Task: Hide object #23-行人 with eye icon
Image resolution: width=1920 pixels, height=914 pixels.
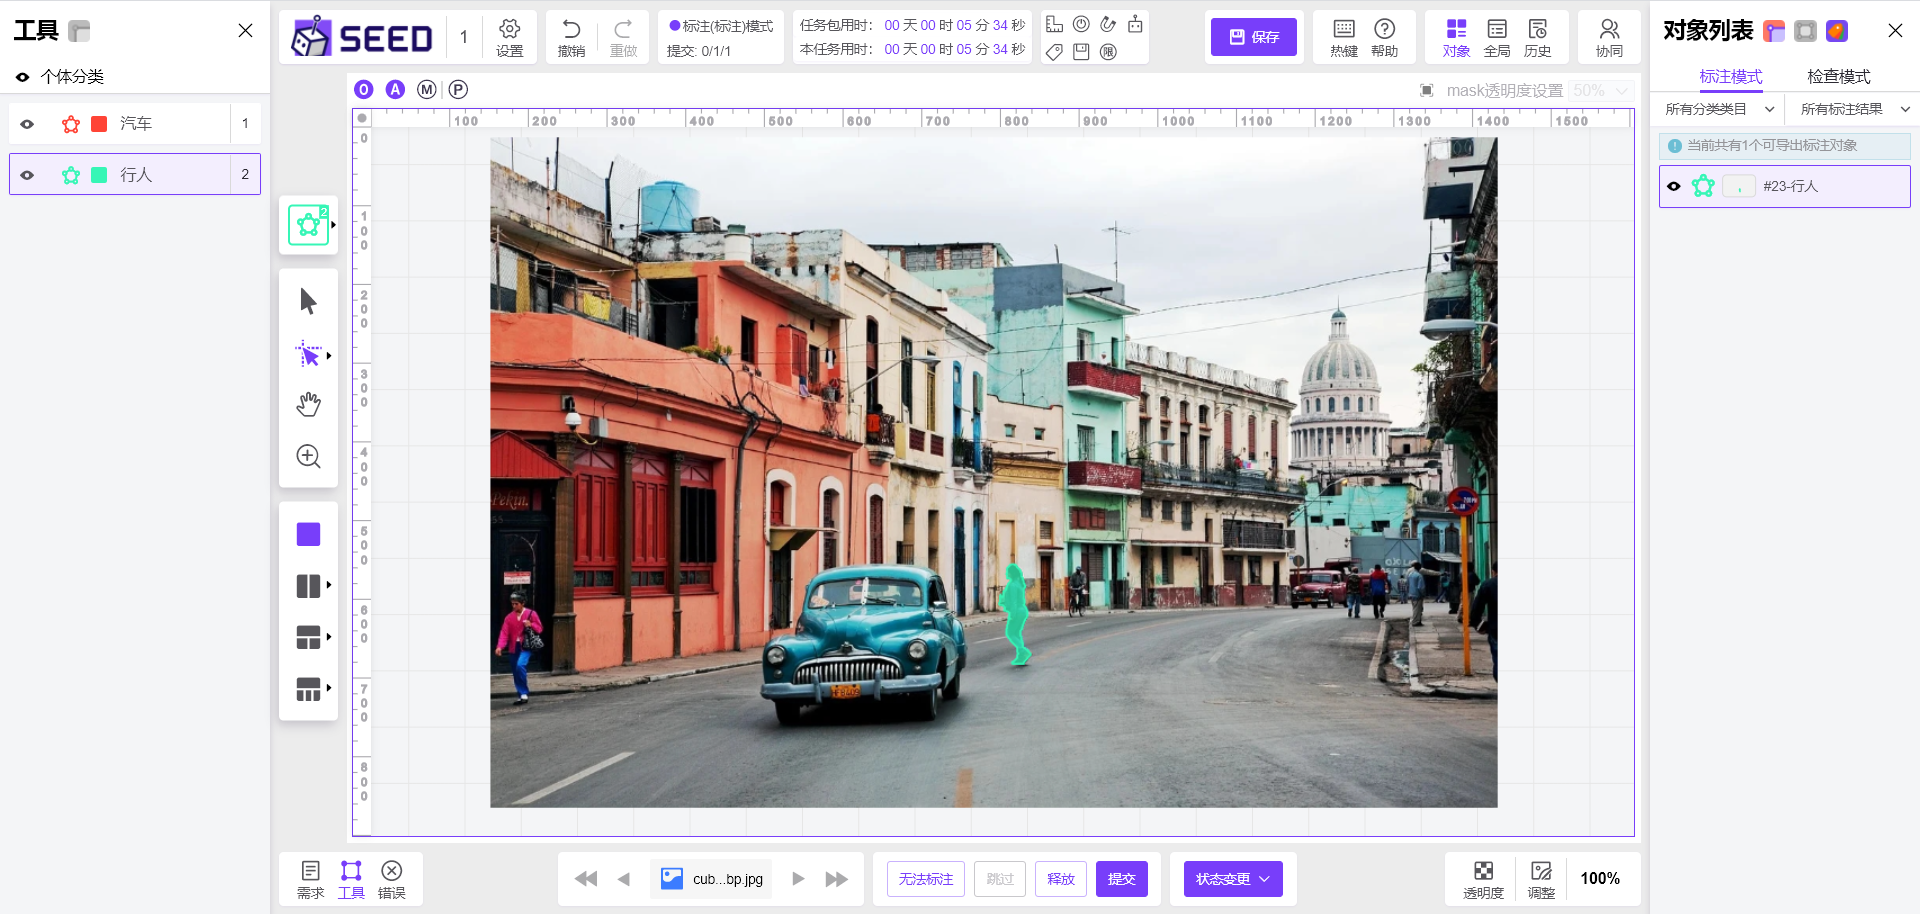Action: tap(1674, 186)
